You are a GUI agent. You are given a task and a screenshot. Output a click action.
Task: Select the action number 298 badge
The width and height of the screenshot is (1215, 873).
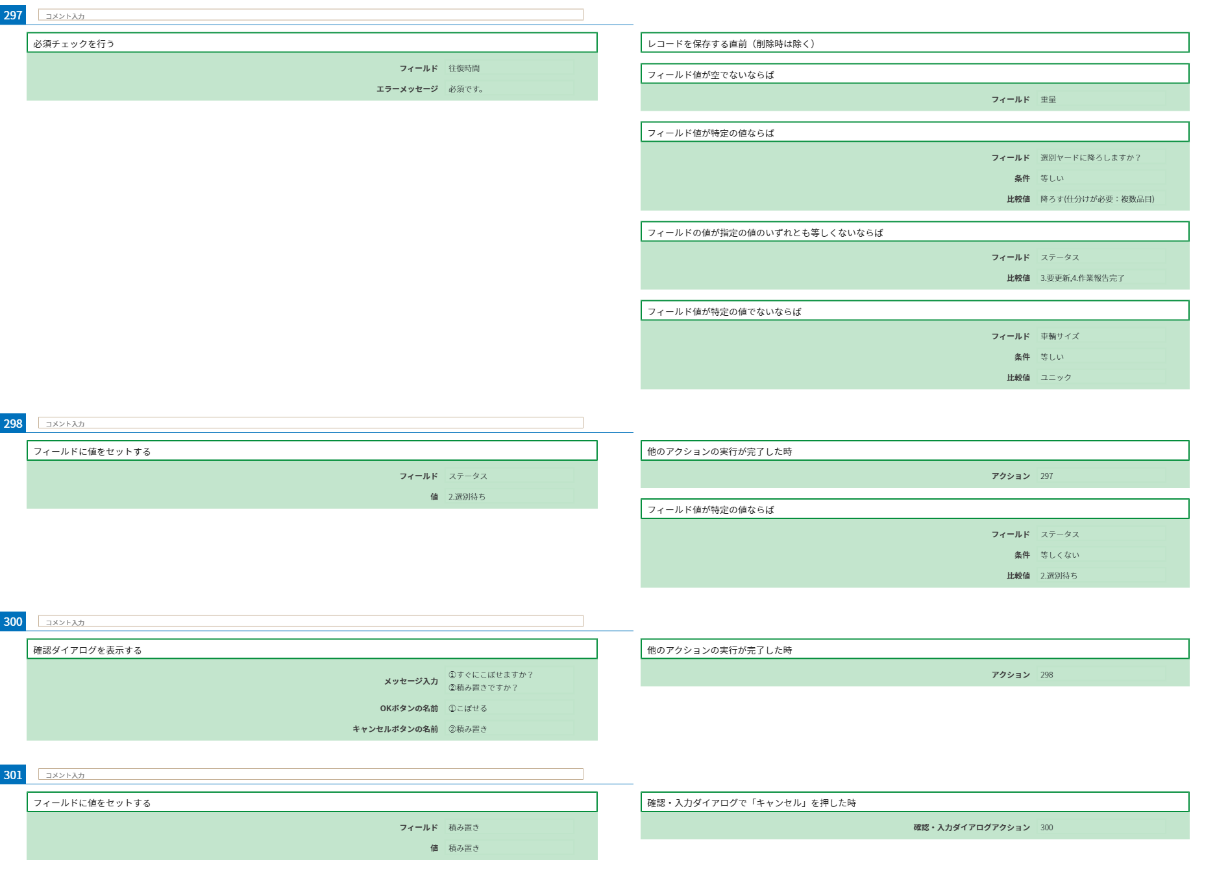click(13, 423)
